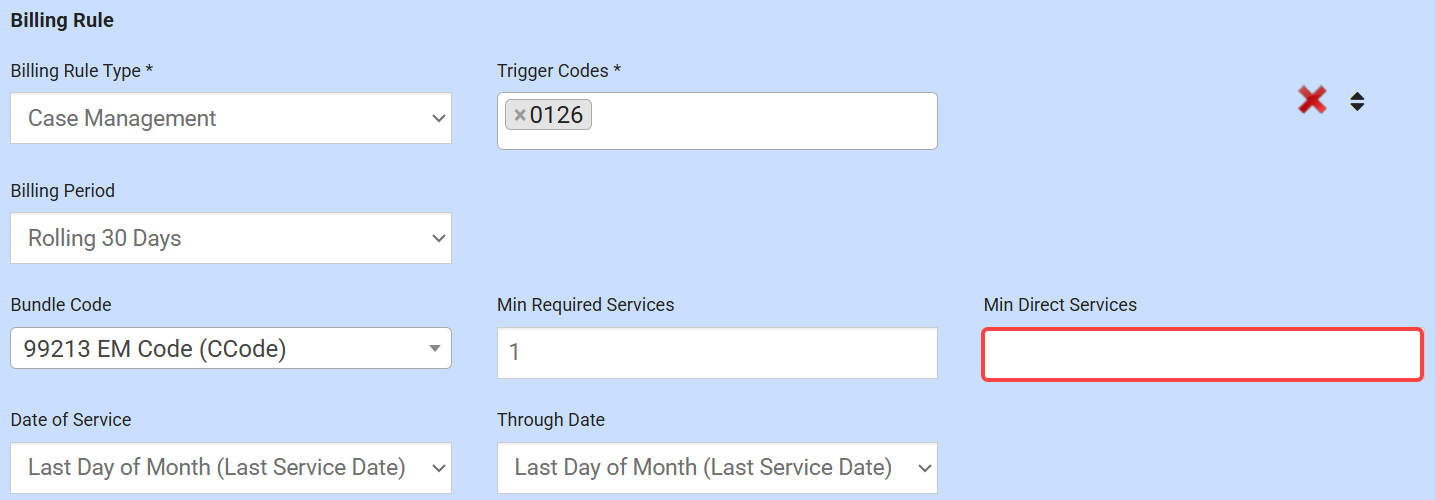
Task: Click the Trigger Codes label
Action: 559,71
